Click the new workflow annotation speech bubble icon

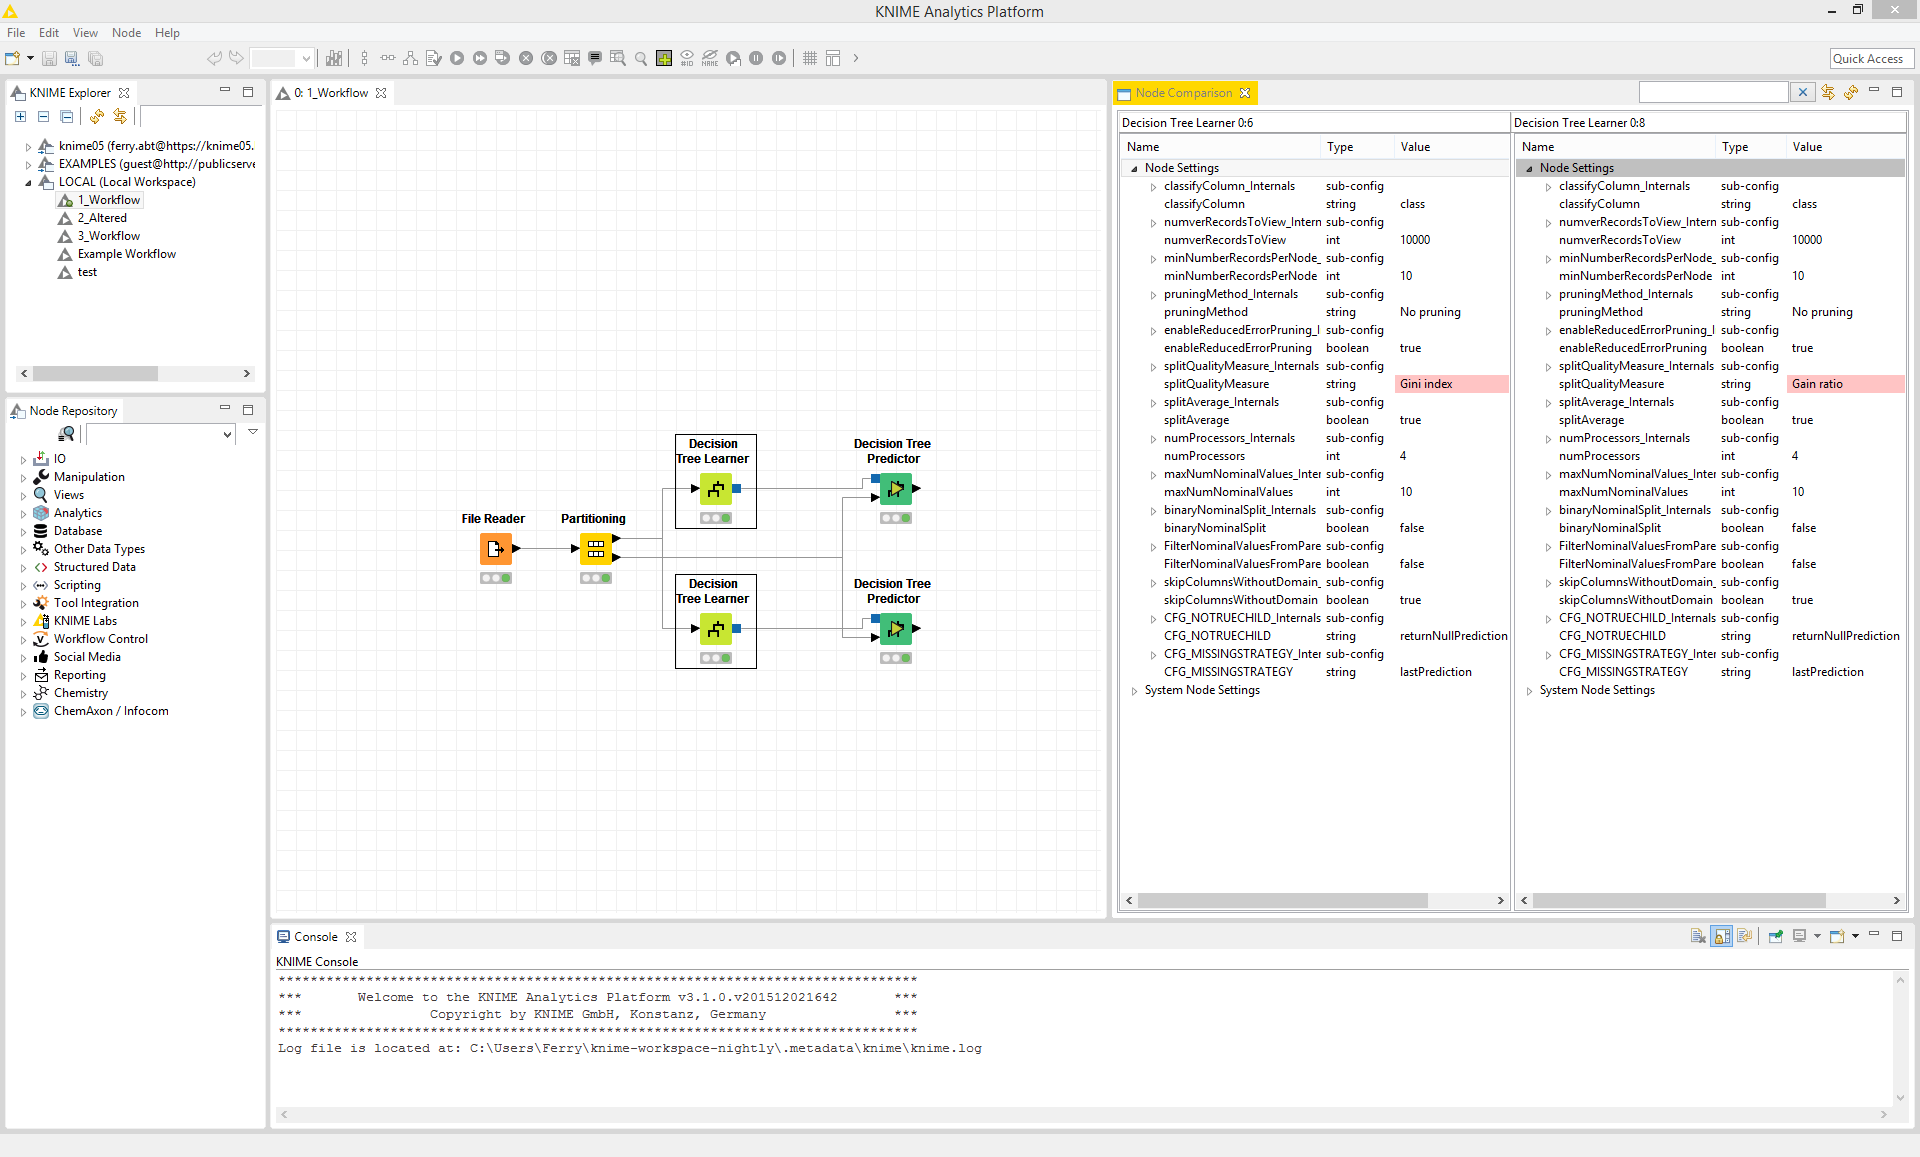[x=595, y=58]
